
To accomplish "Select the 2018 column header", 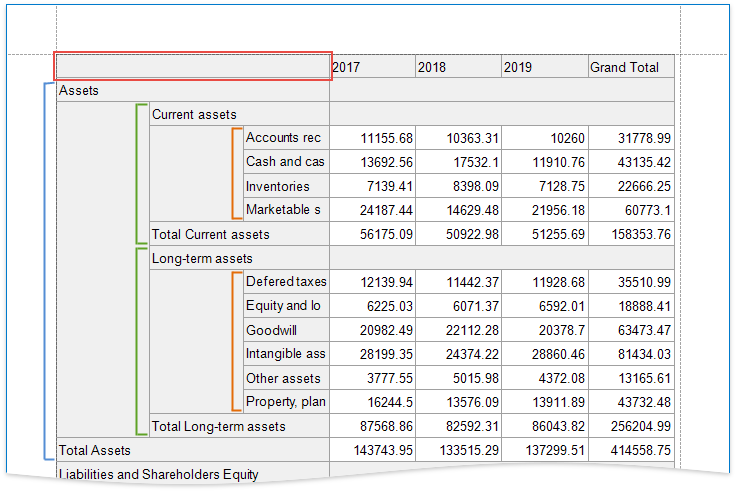I will [x=458, y=67].
